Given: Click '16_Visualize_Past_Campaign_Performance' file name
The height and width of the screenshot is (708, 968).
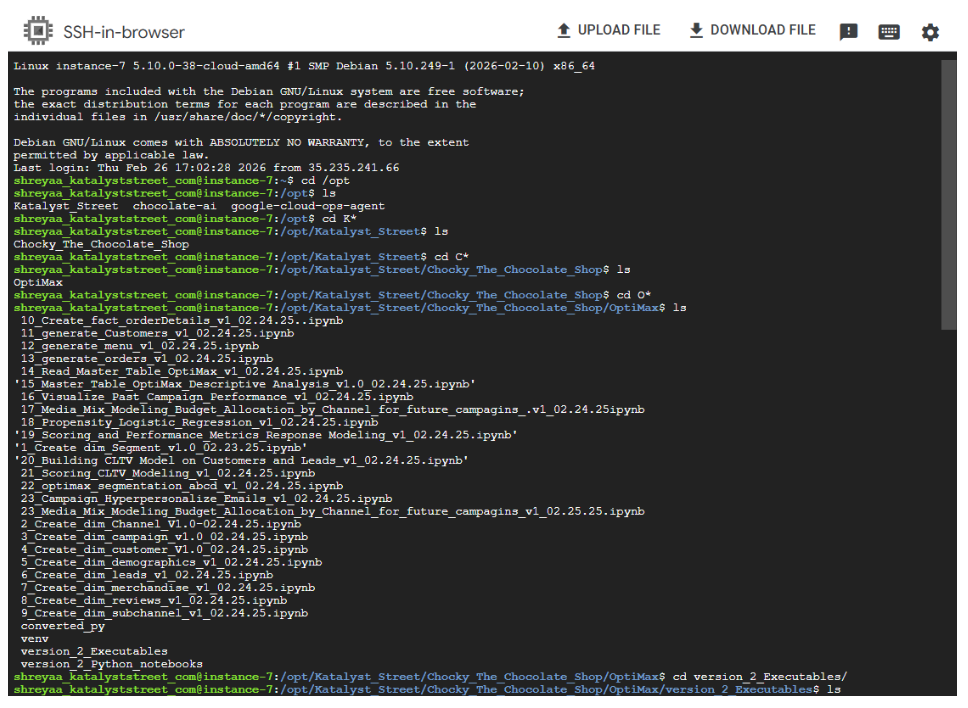Looking at the screenshot, I should click(217, 397).
